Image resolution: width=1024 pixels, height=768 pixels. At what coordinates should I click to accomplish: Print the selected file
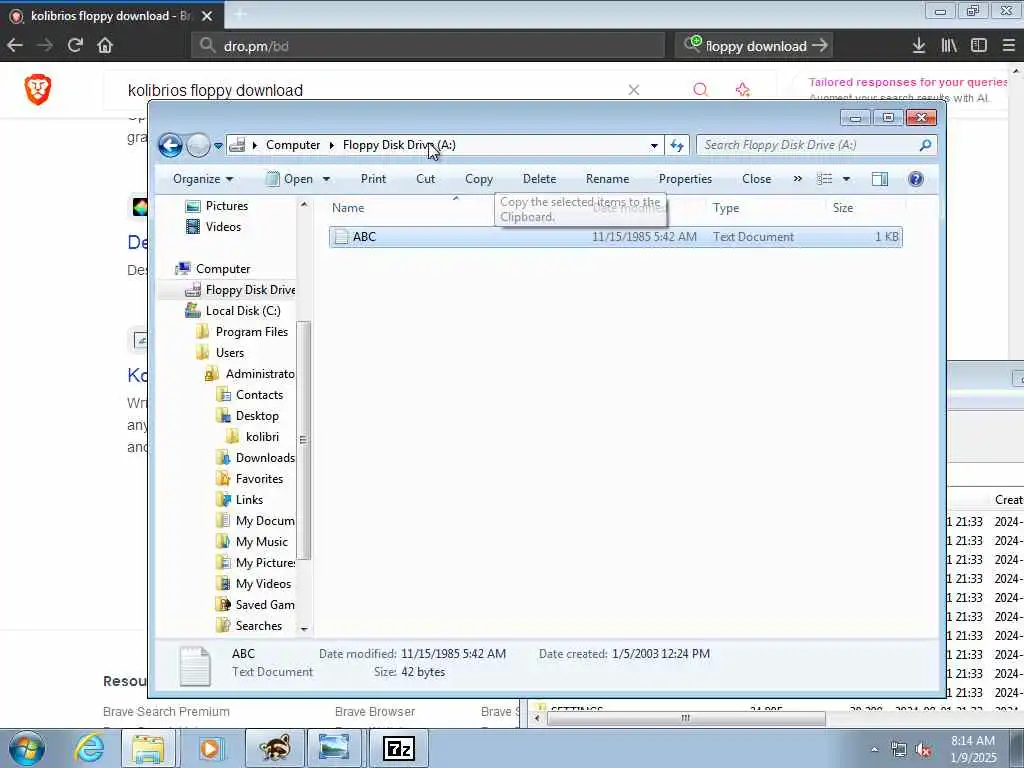[373, 179]
